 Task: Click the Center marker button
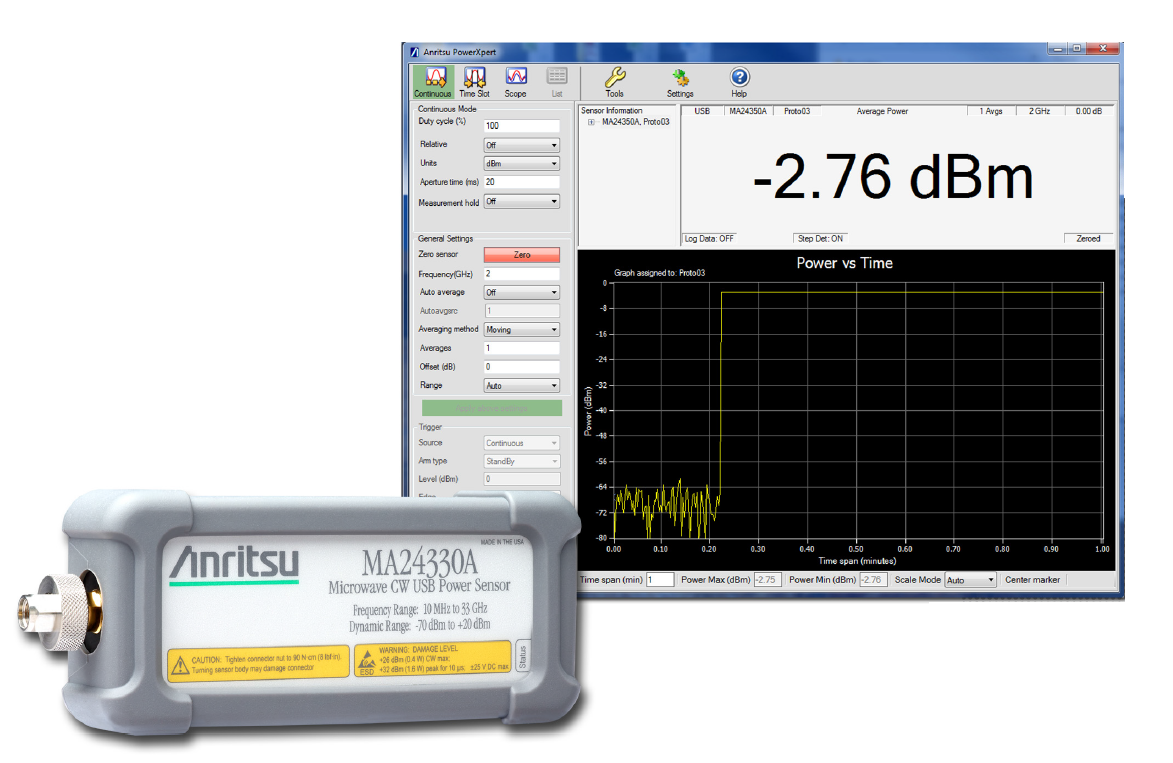(1032, 580)
